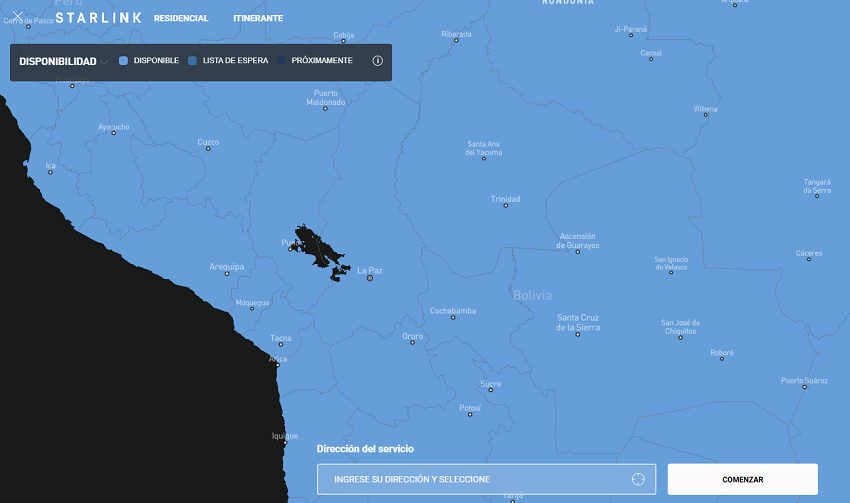Select the Trinidad city marker

click(505, 207)
